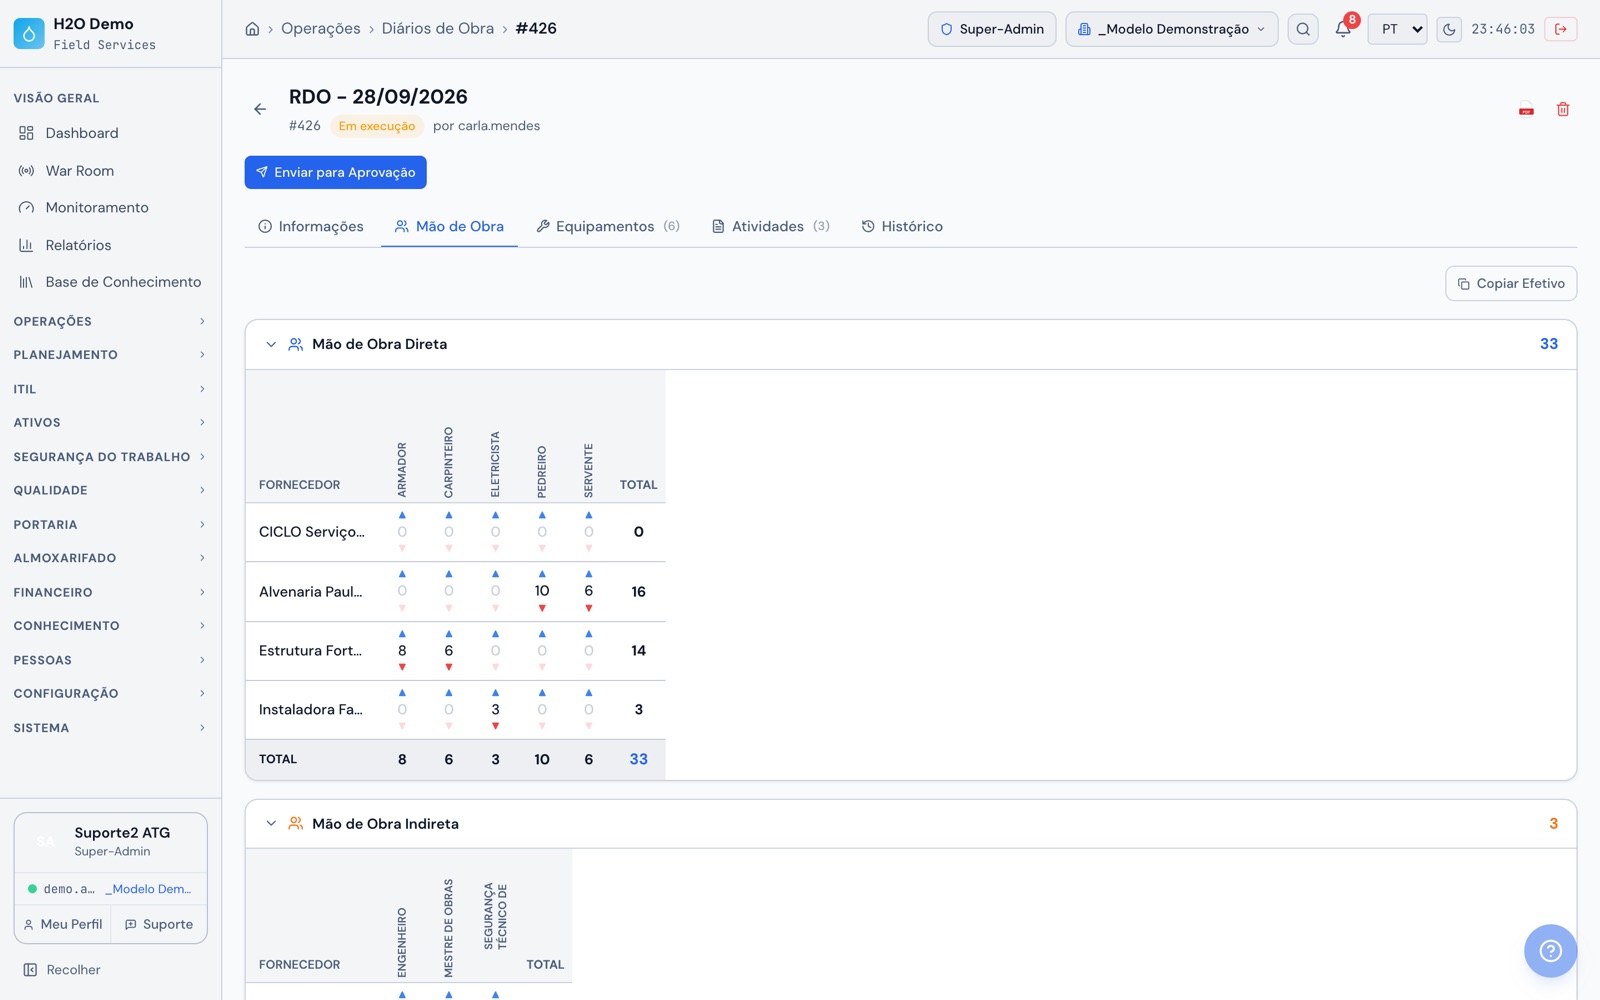This screenshot has height=1000, width=1600.
Task: Expand SISTEMA menu section
Action: (x=110, y=728)
